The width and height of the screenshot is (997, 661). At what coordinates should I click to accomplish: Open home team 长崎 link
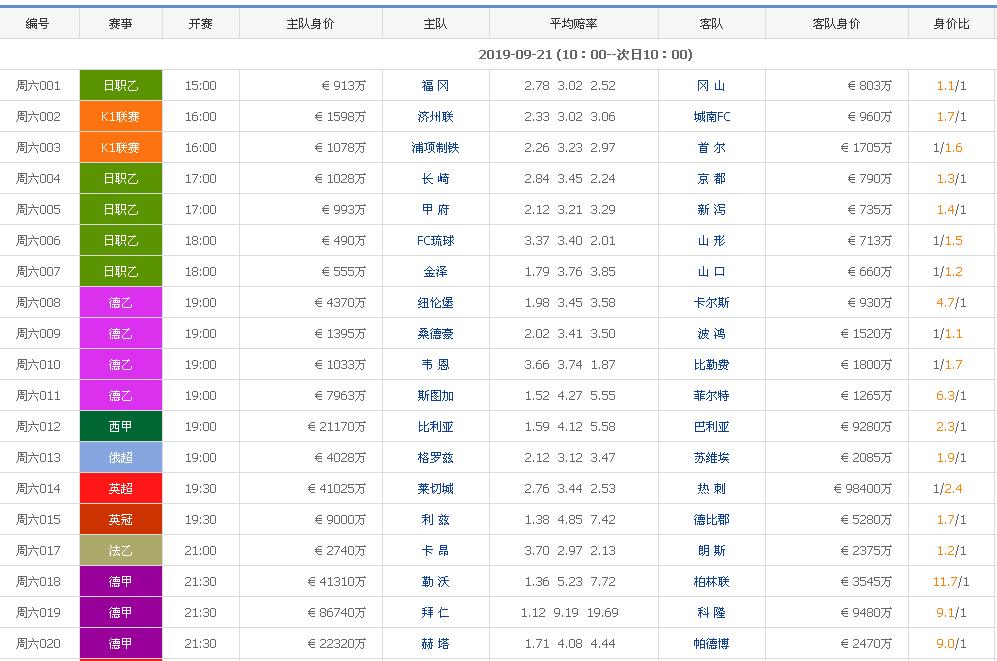[x=435, y=179]
